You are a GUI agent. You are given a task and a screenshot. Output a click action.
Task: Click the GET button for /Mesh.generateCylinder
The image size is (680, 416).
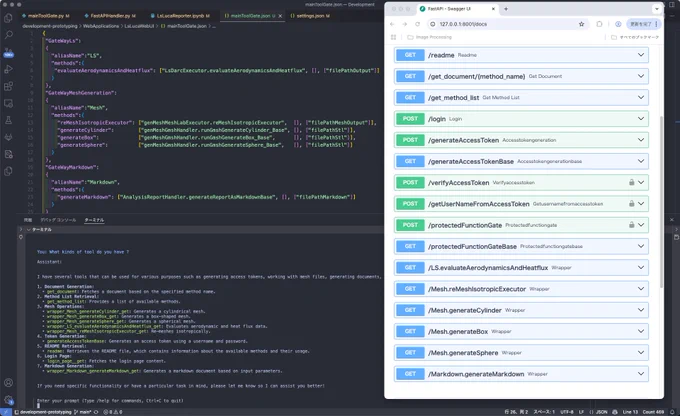(x=410, y=310)
